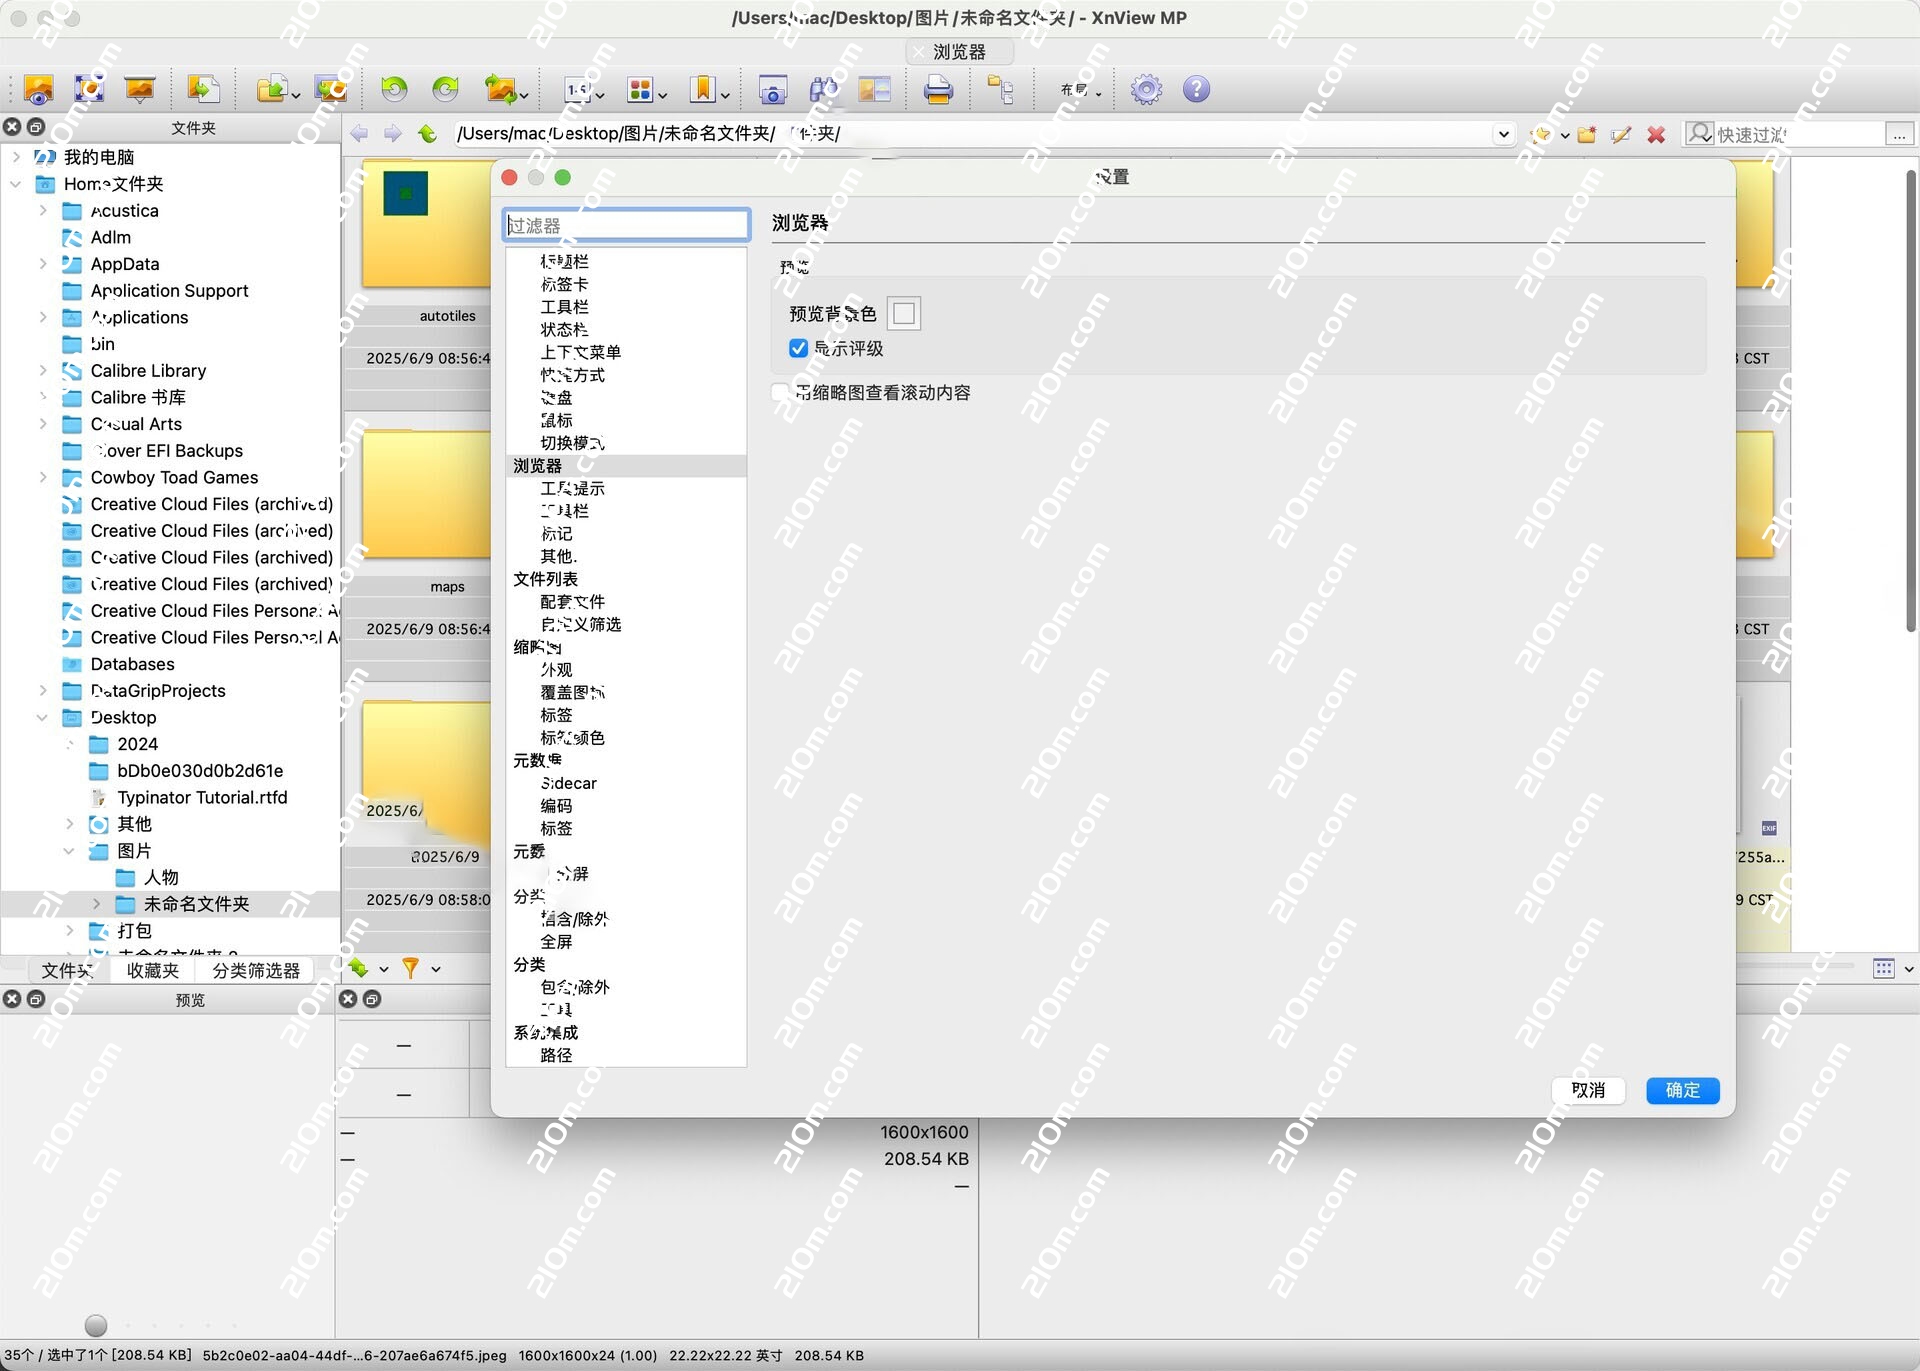Open settings via the gear icon
The image size is (1920, 1371).
1146,90
